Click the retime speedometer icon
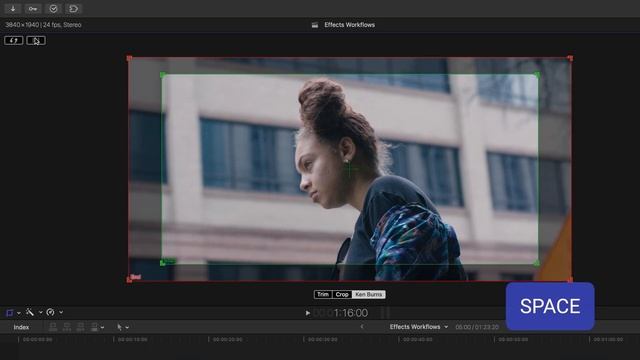640x360 pixels. point(50,312)
